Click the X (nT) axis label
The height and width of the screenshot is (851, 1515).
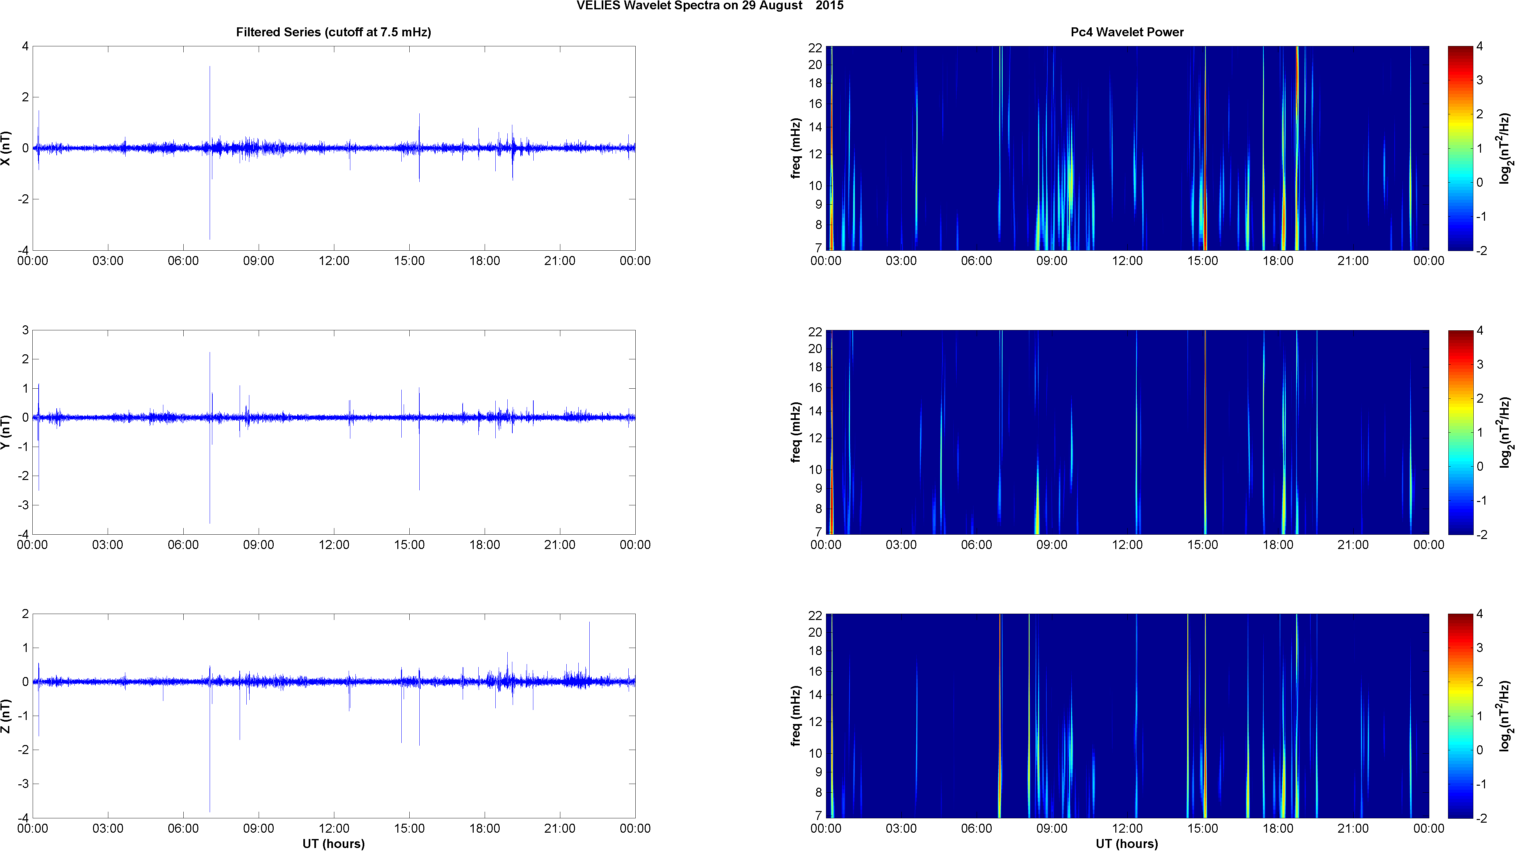coord(7,148)
